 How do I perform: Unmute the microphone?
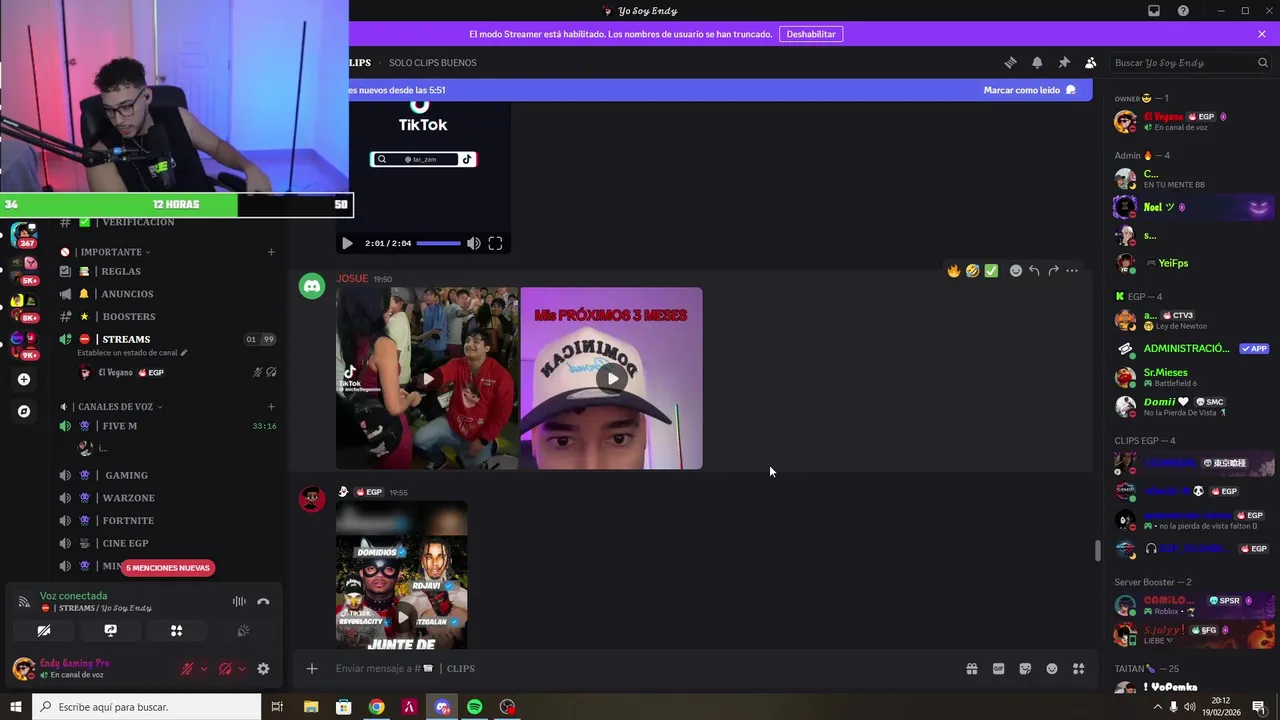click(187, 669)
